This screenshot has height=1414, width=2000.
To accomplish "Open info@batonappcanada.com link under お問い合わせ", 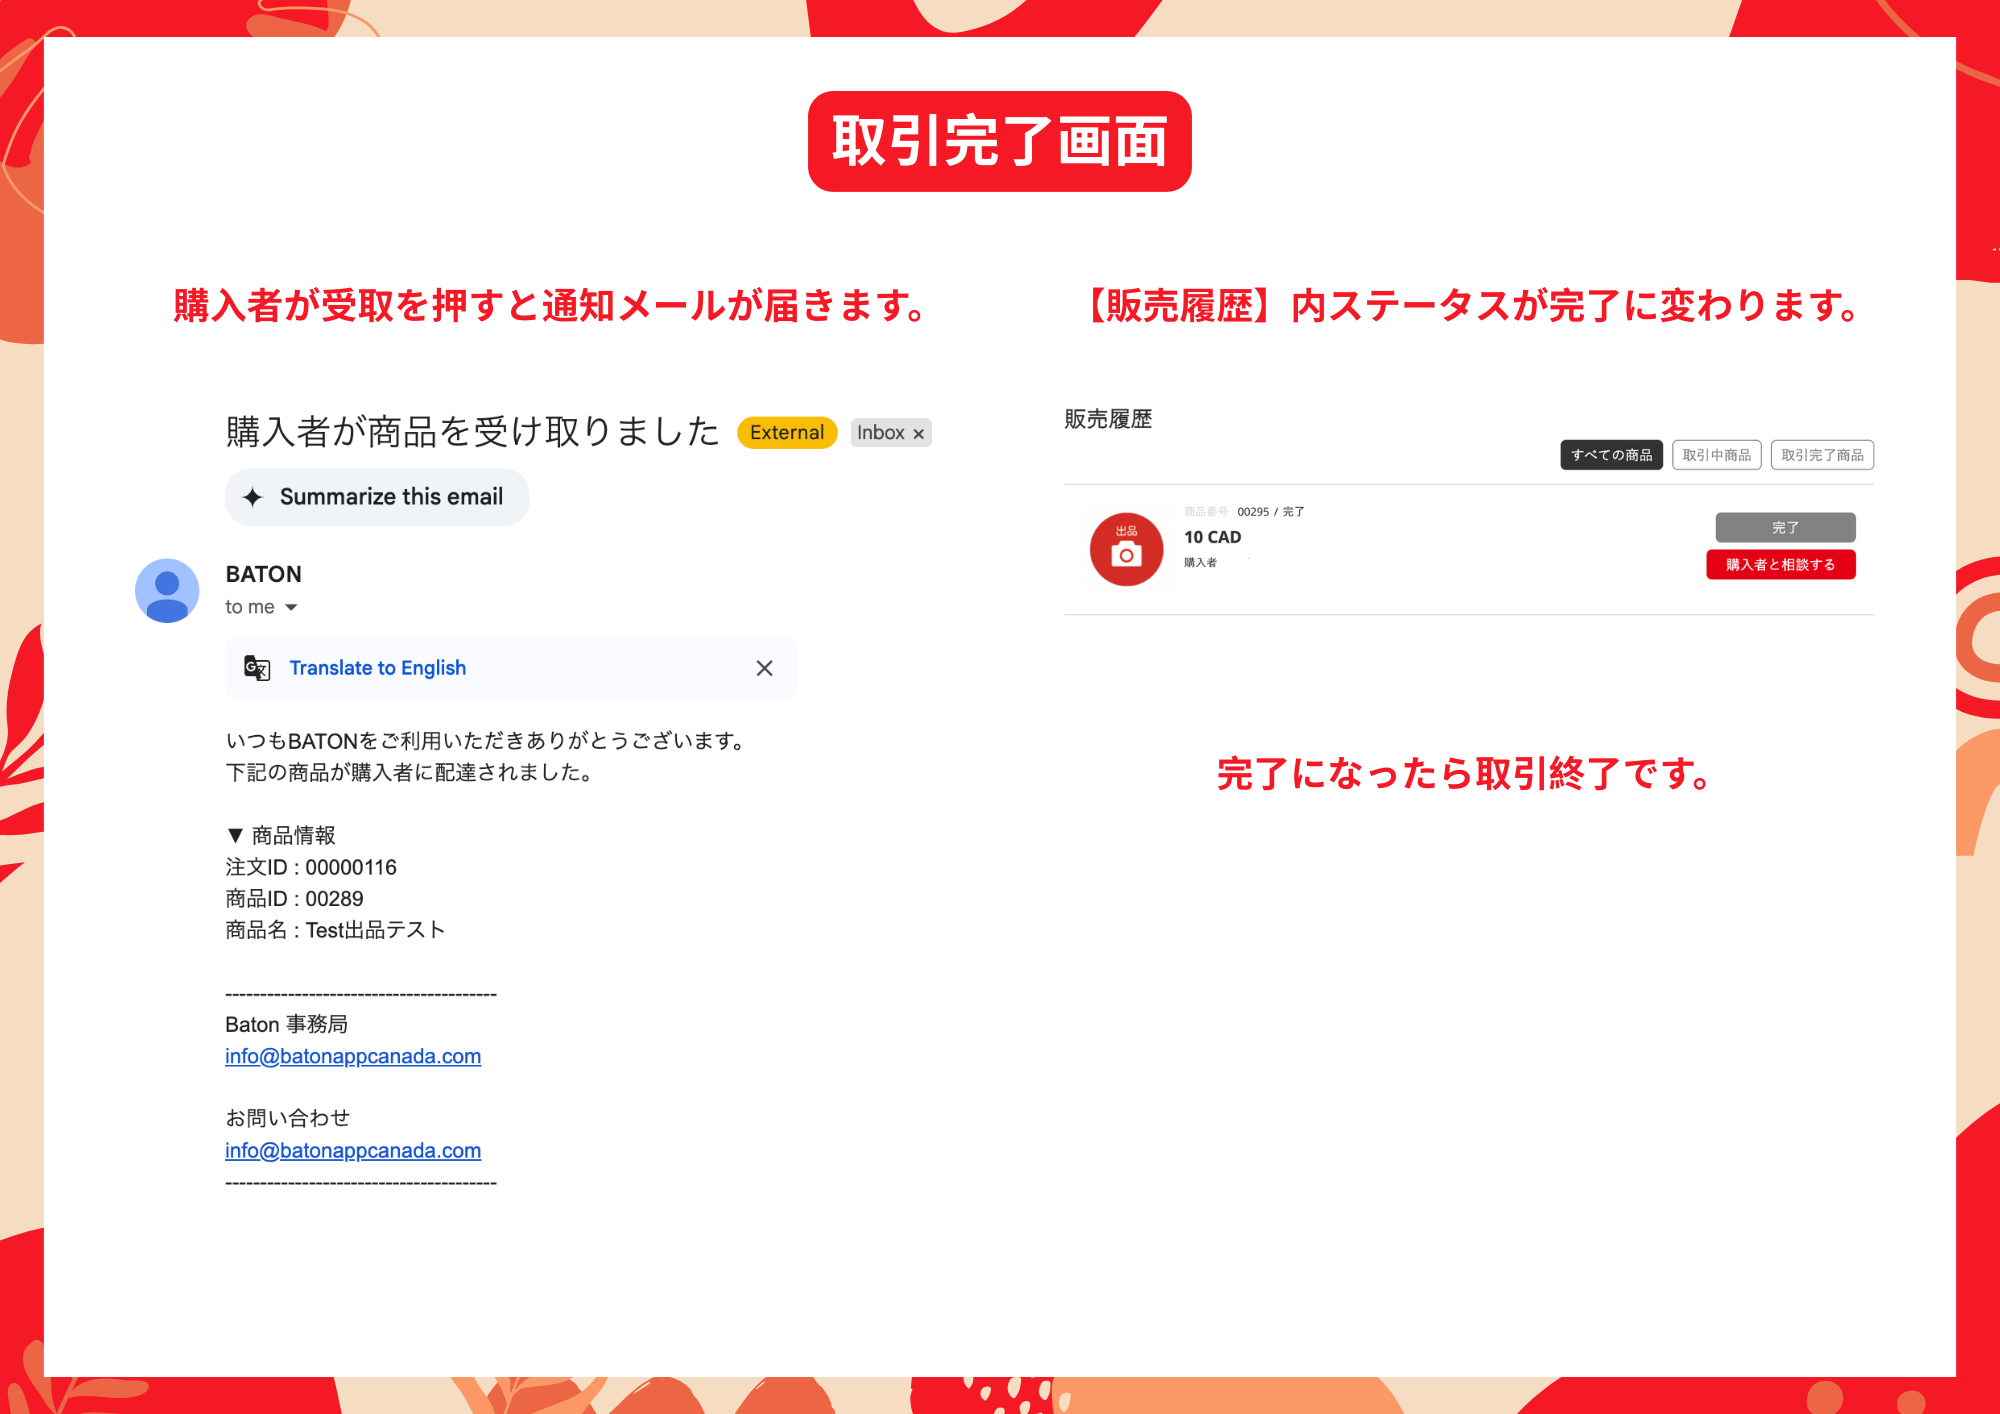I will point(353,1150).
